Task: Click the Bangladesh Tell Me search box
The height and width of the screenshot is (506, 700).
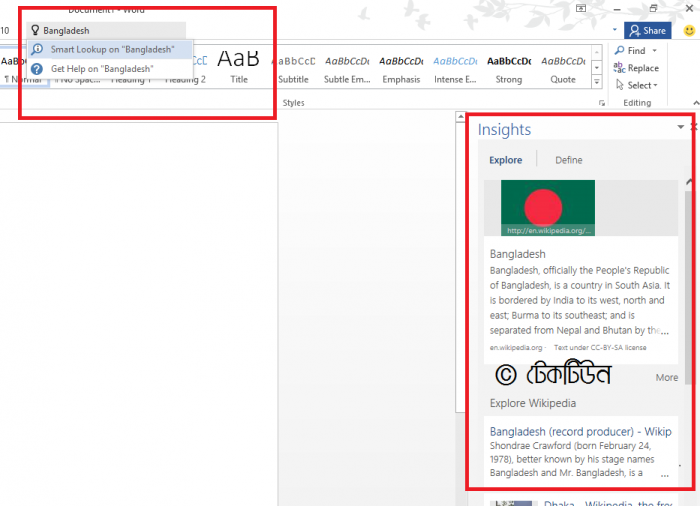Action: [x=106, y=30]
